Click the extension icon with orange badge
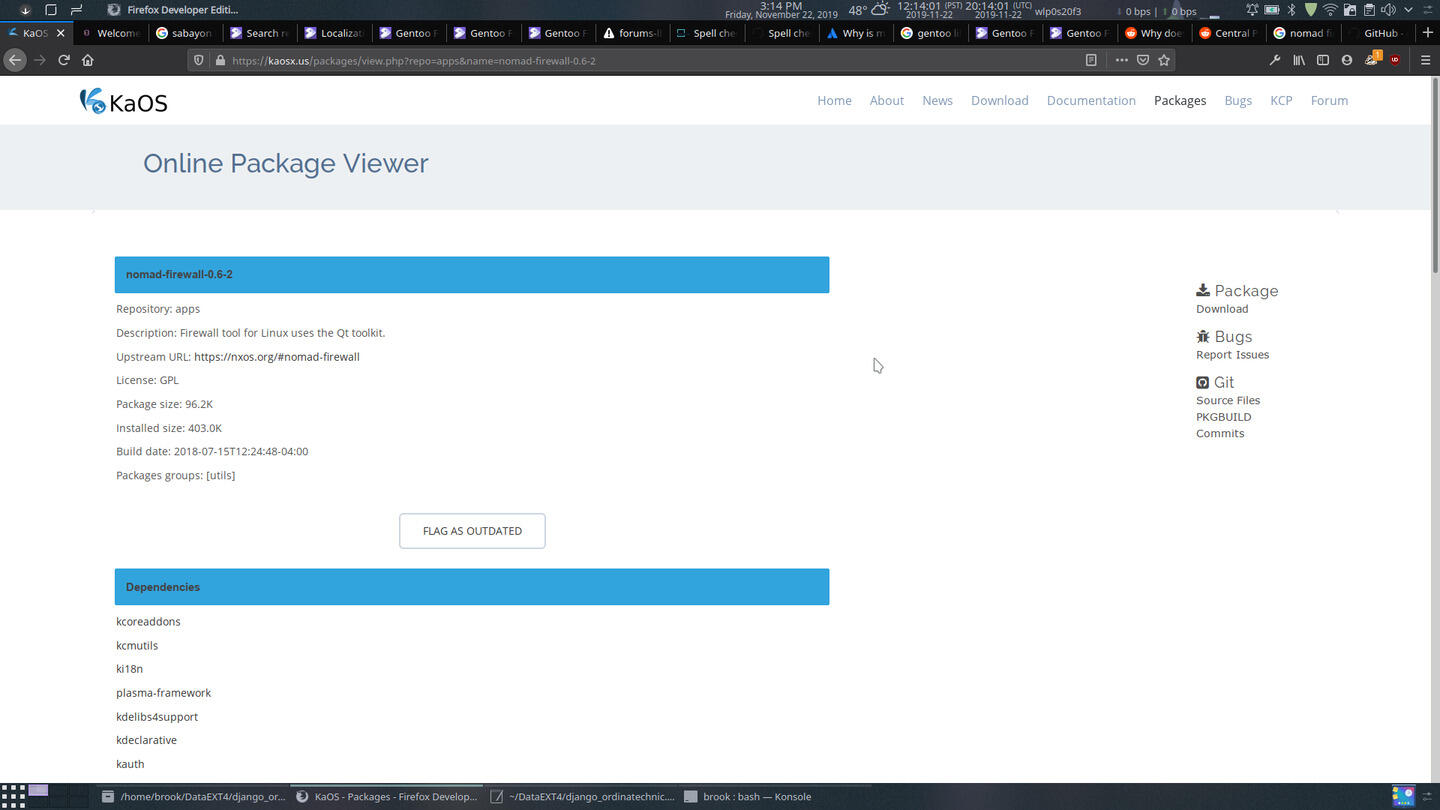This screenshot has height=810, width=1440. (x=1372, y=59)
